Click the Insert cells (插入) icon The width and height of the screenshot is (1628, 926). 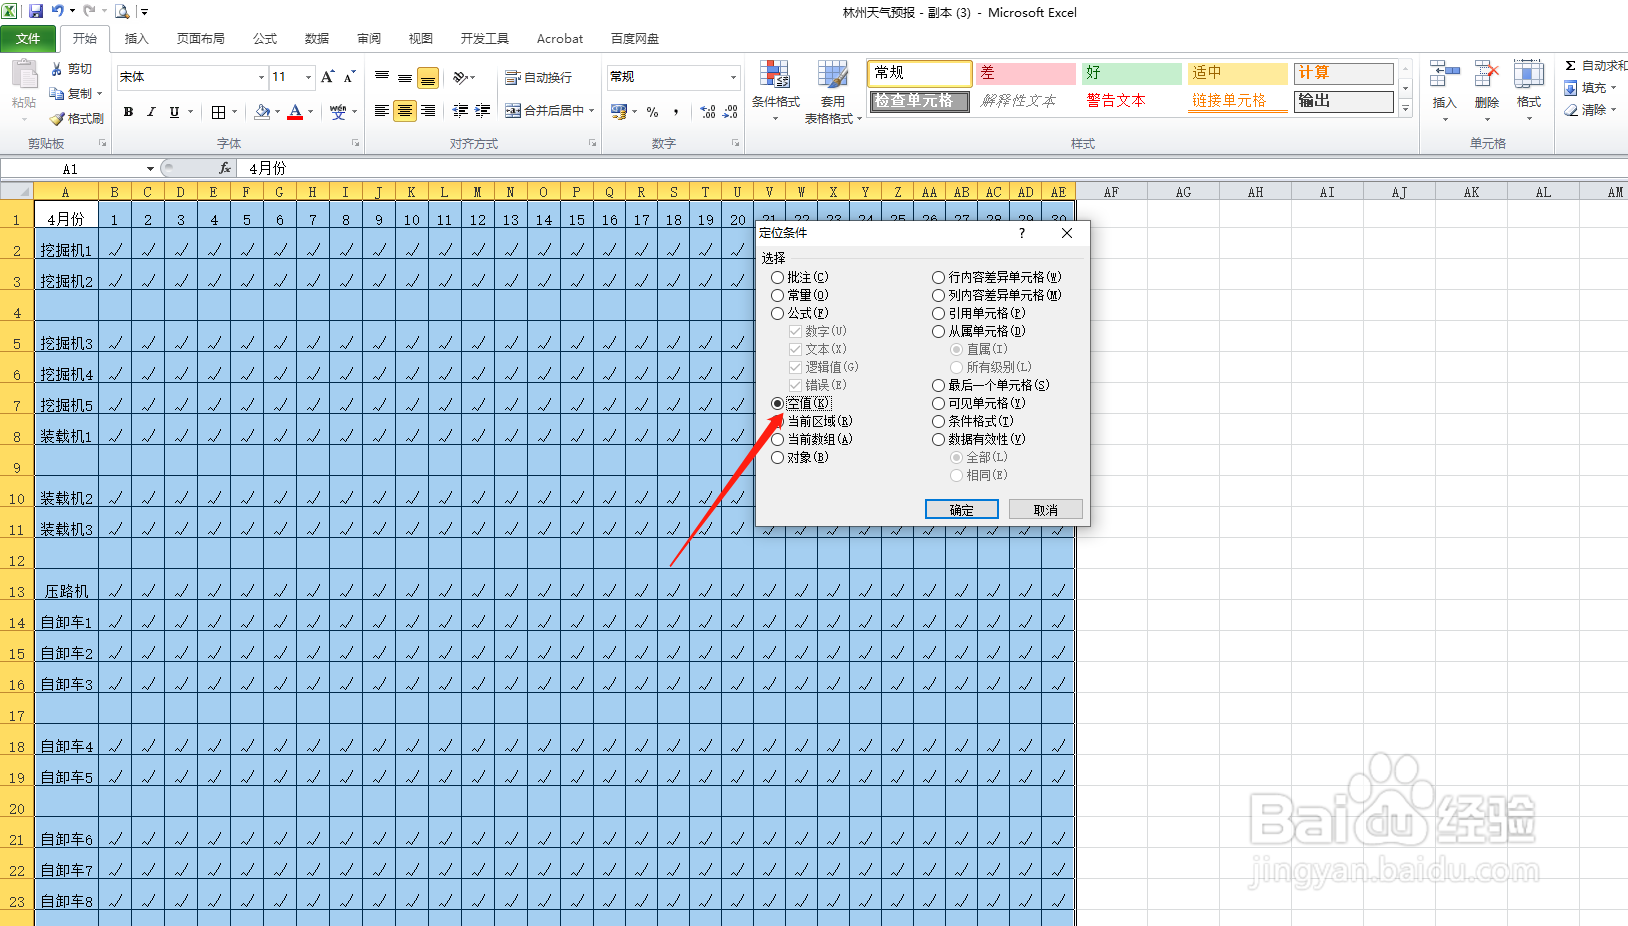[1444, 75]
